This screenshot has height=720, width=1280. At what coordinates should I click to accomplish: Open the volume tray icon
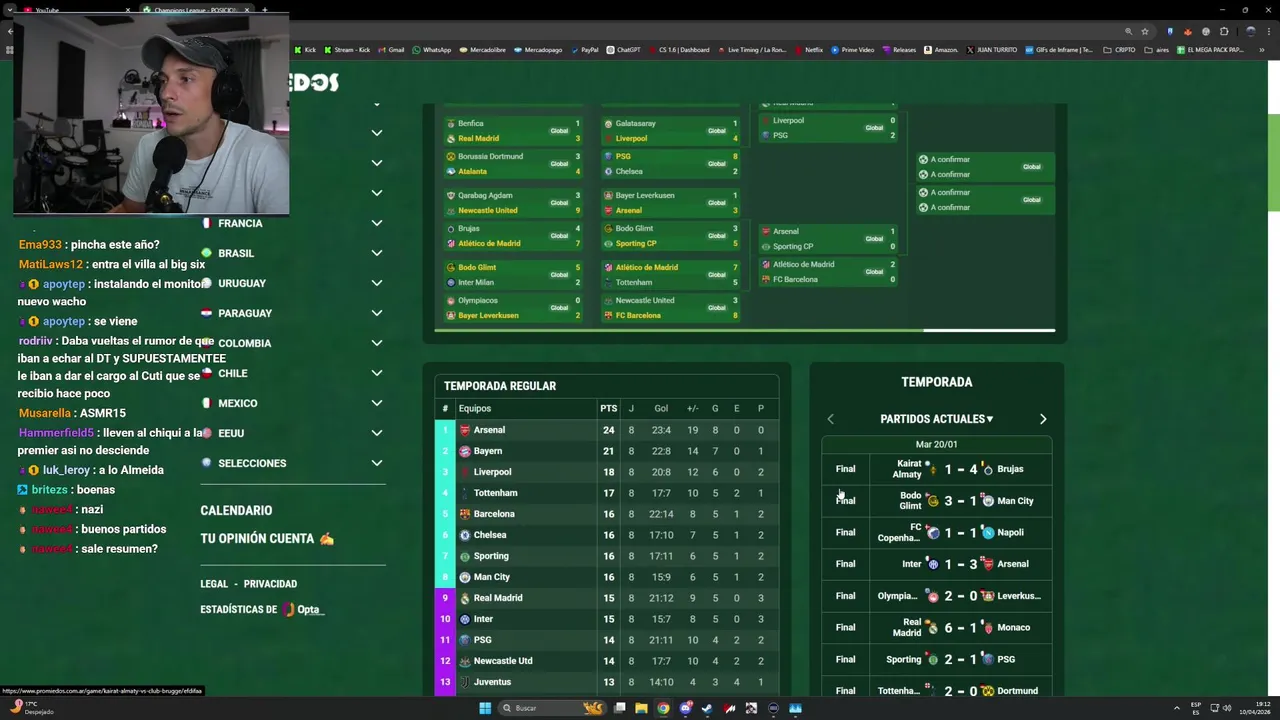[1227, 708]
